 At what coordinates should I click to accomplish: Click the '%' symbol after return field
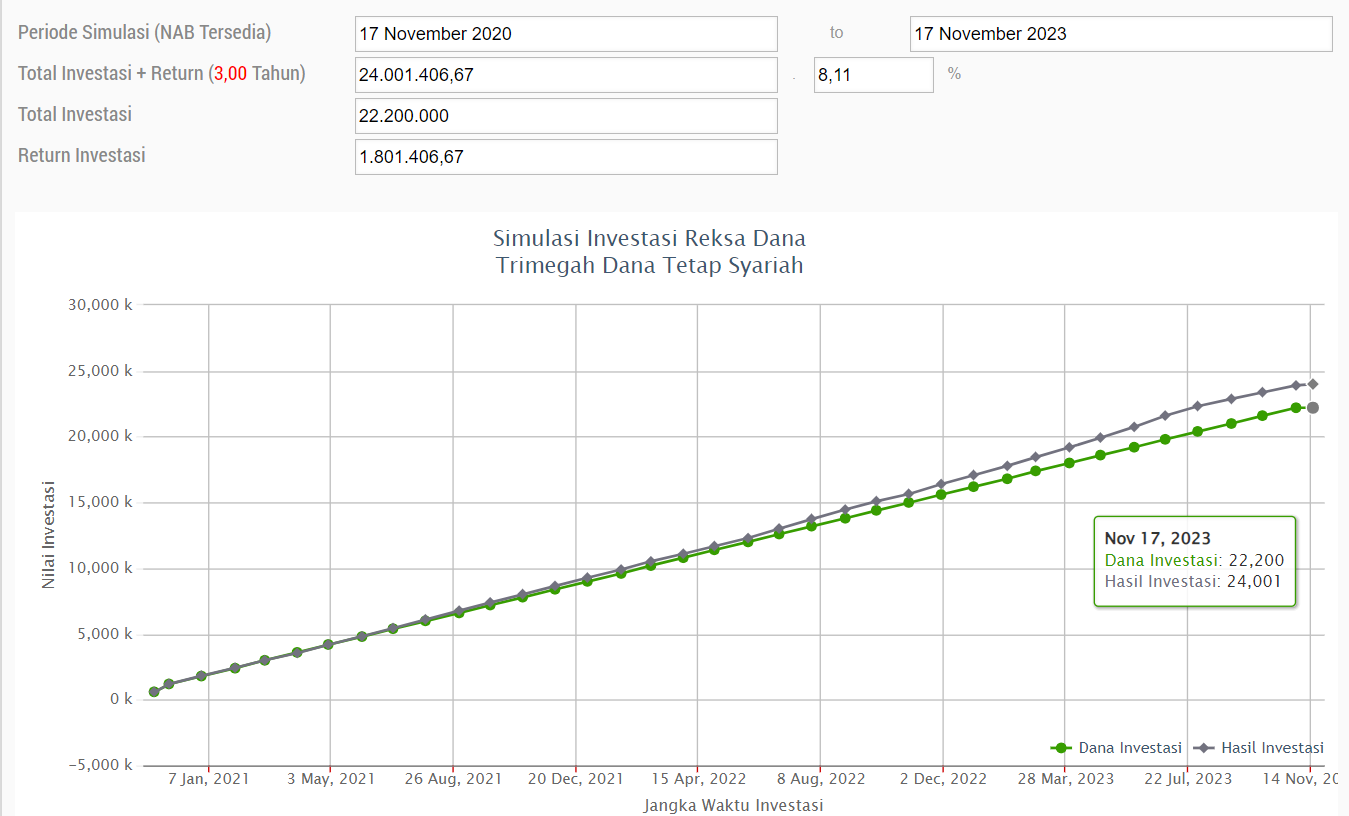pyautogui.click(x=954, y=74)
